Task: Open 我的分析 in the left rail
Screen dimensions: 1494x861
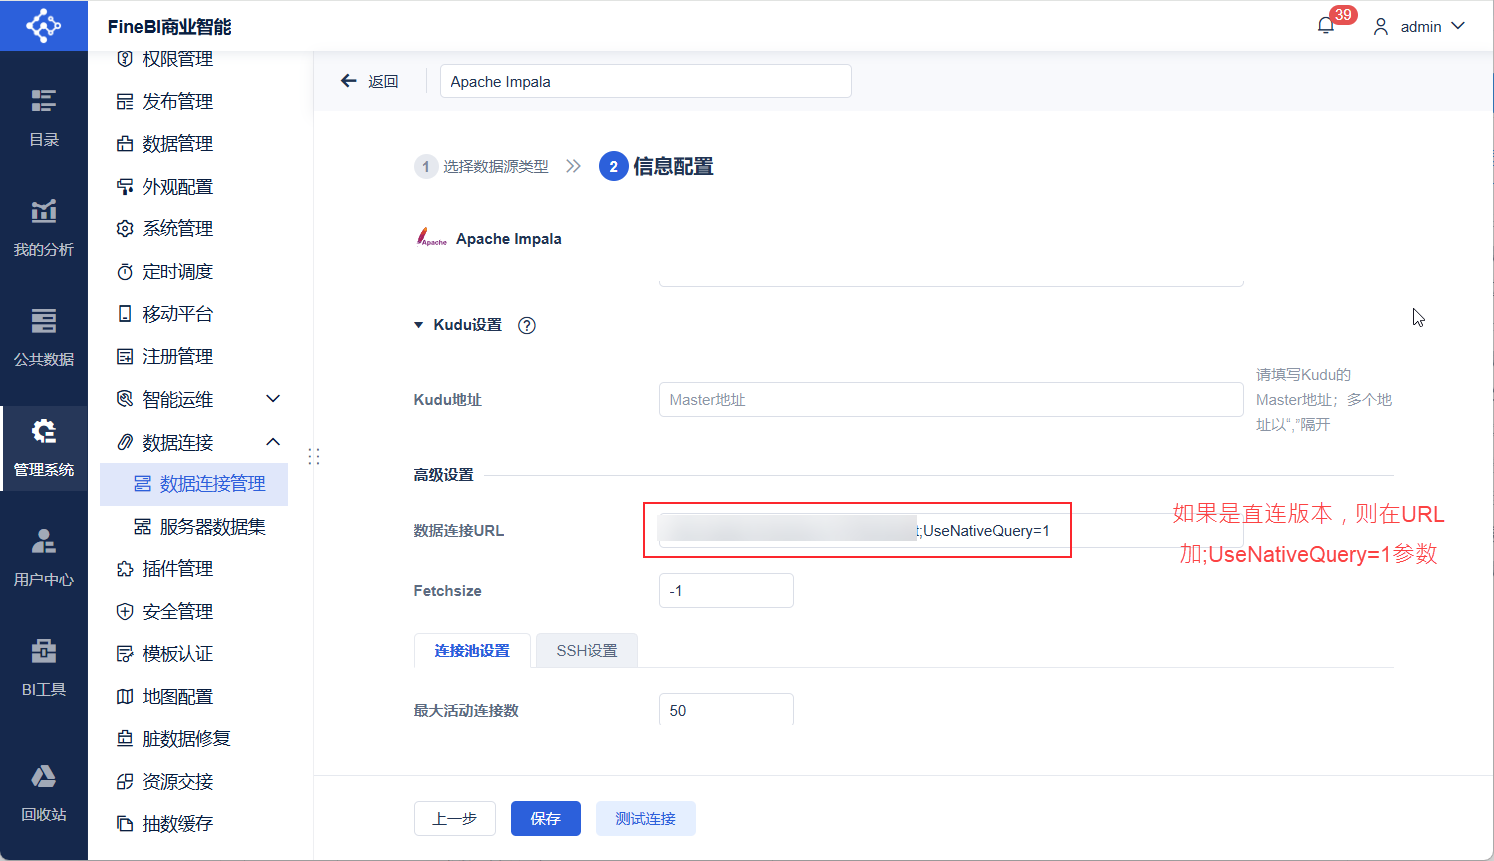Action: point(44,227)
